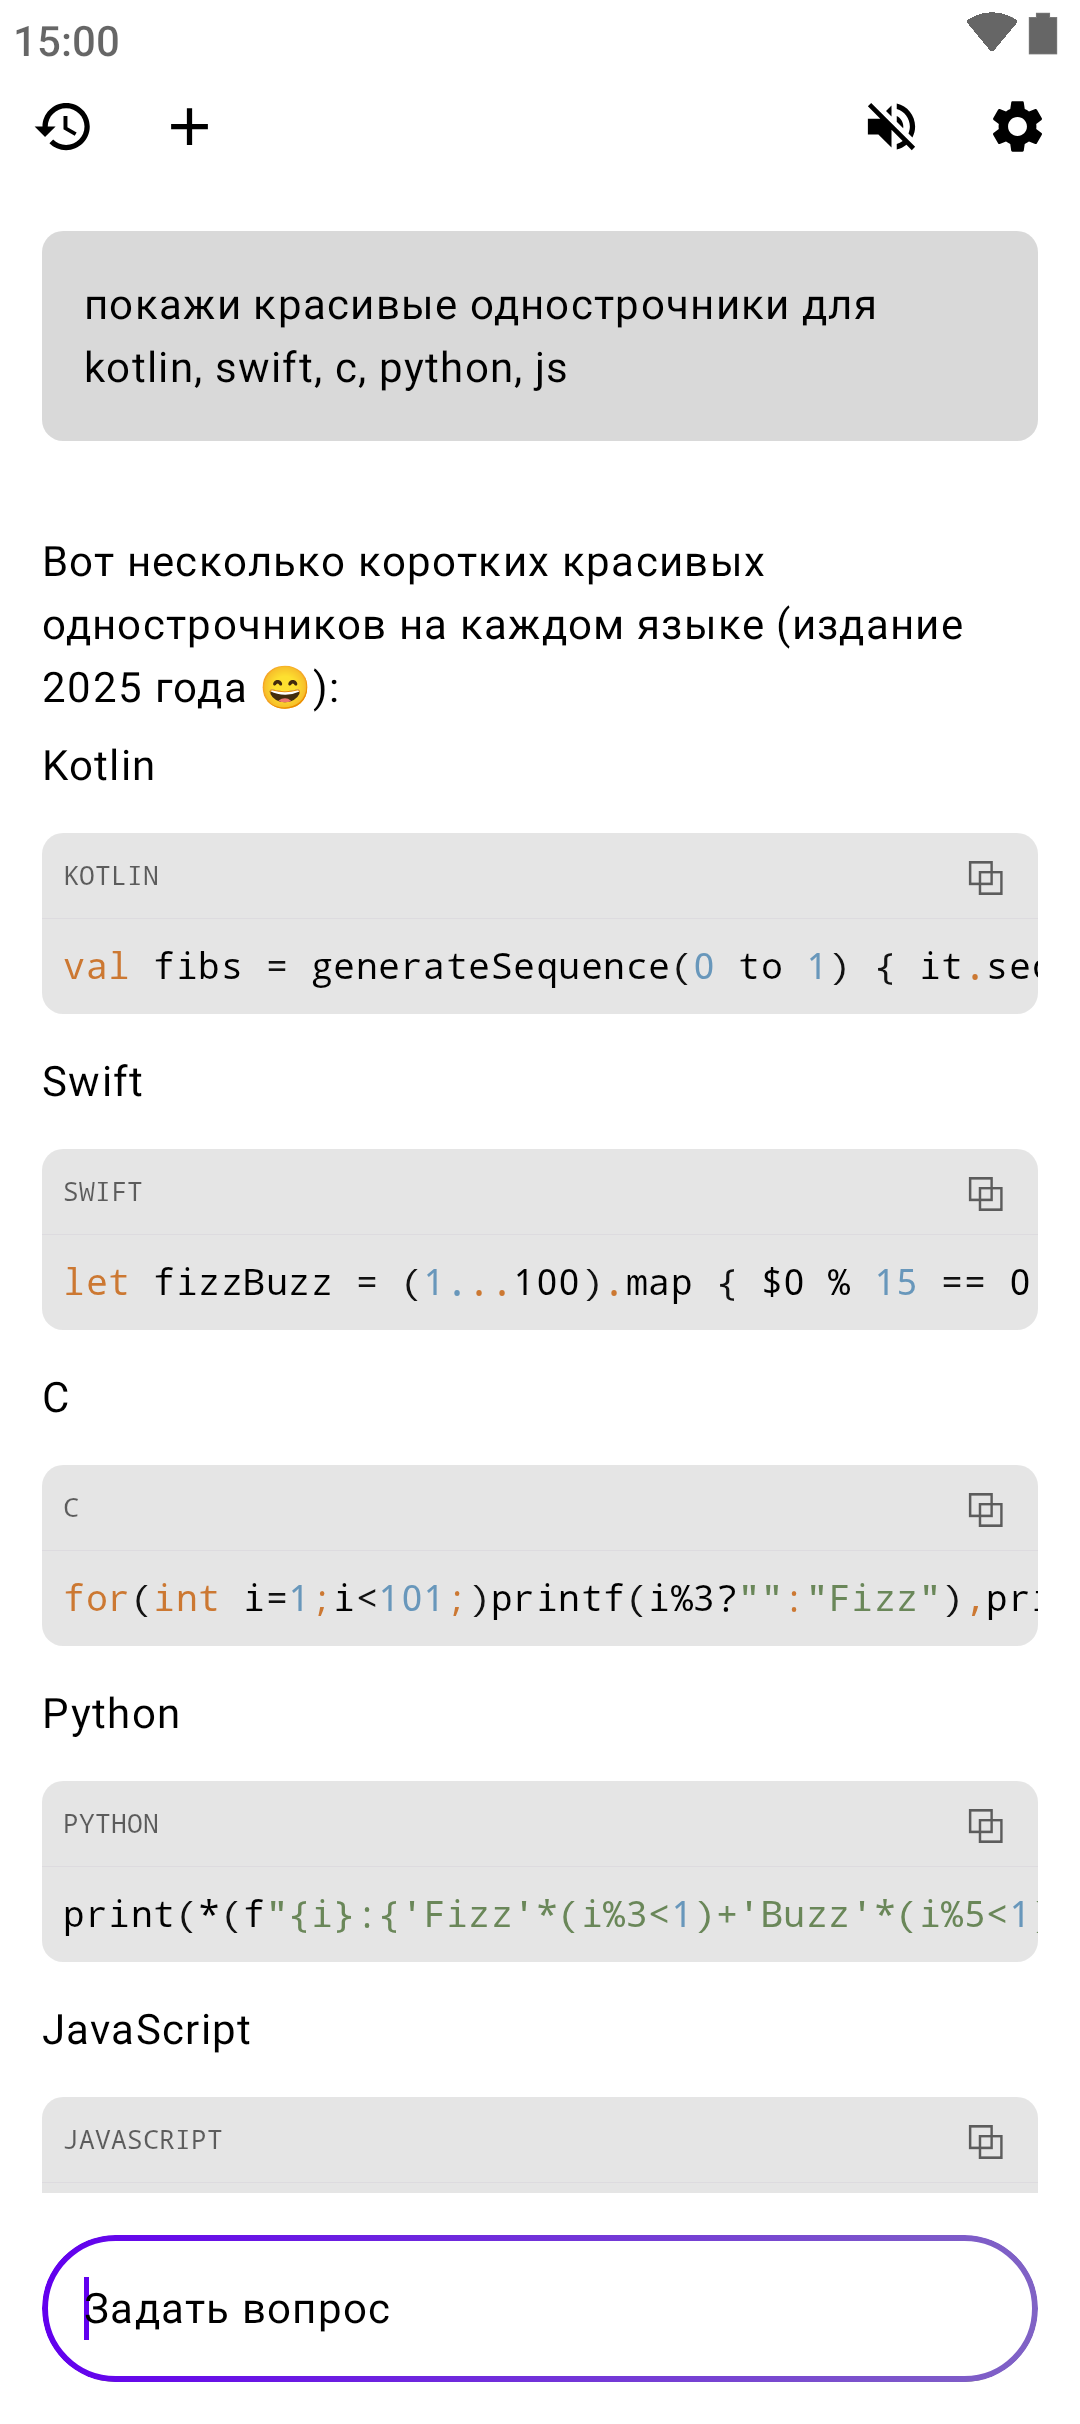The image size is (1080, 2424).
Task: Tap the PYTHON code block header label
Action: coord(111,1825)
